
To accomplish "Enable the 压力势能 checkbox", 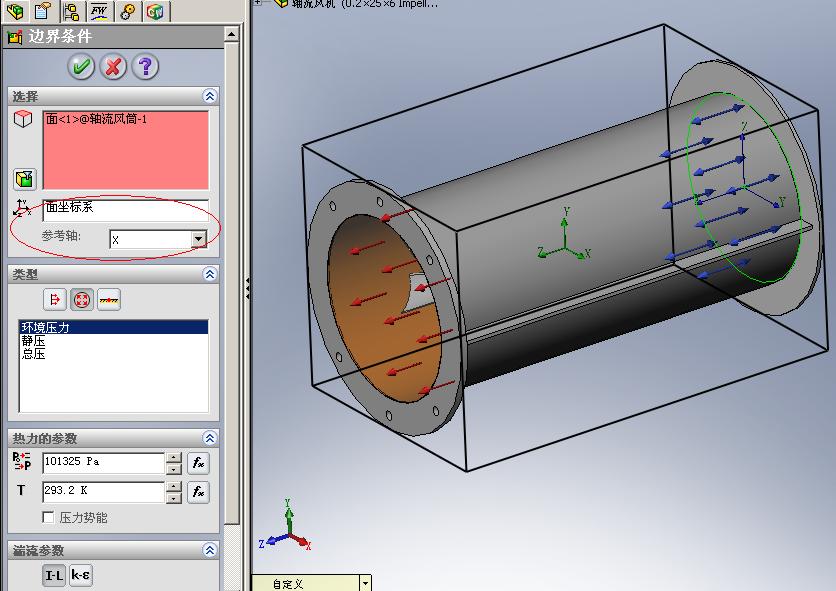I will point(48,517).
